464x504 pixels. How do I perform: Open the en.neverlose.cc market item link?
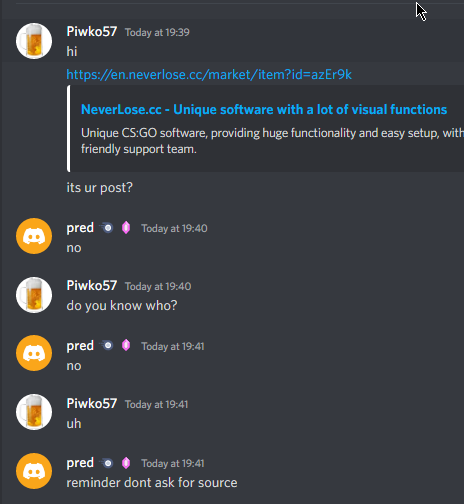coord(209,75)
